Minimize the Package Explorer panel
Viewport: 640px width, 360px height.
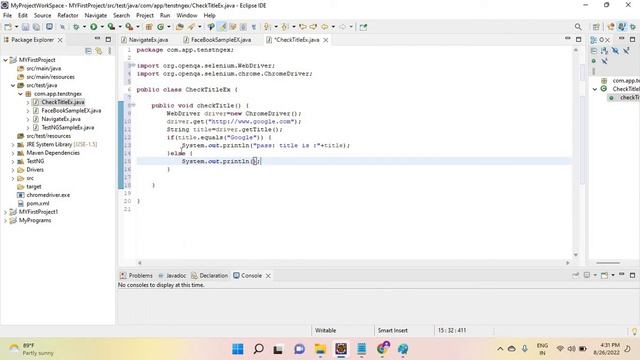click(x=97, y=39)
